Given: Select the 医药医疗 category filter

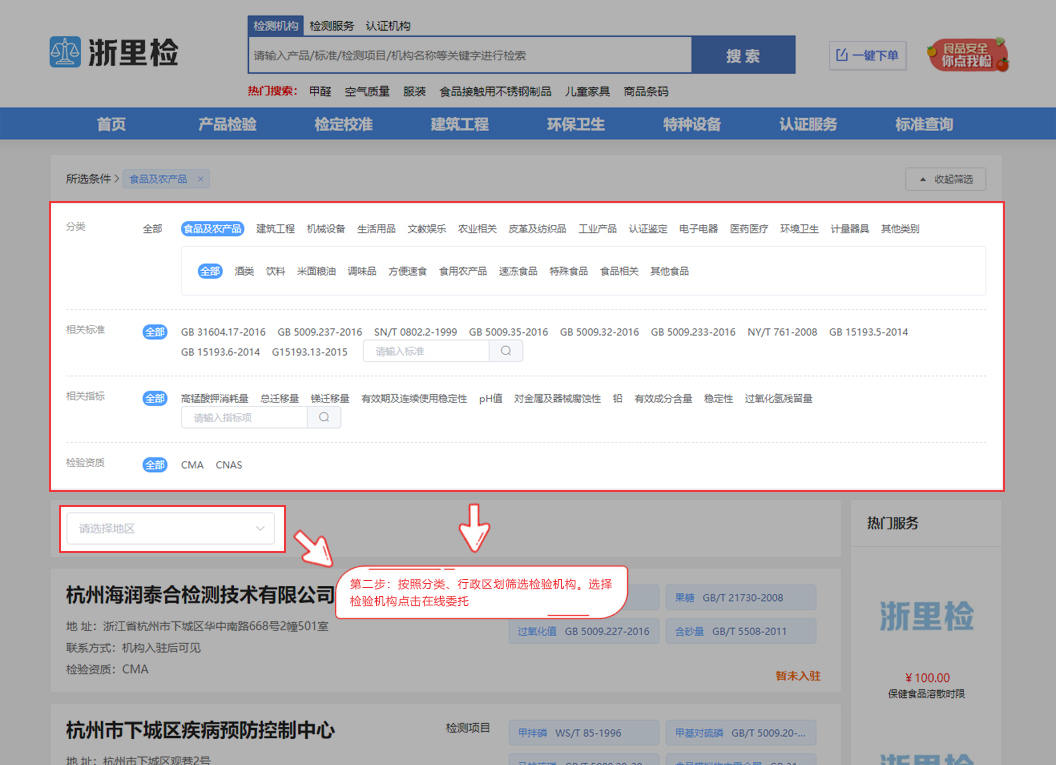Looking at the screenshot, I should pyautogui.click(x=749, y=228).
